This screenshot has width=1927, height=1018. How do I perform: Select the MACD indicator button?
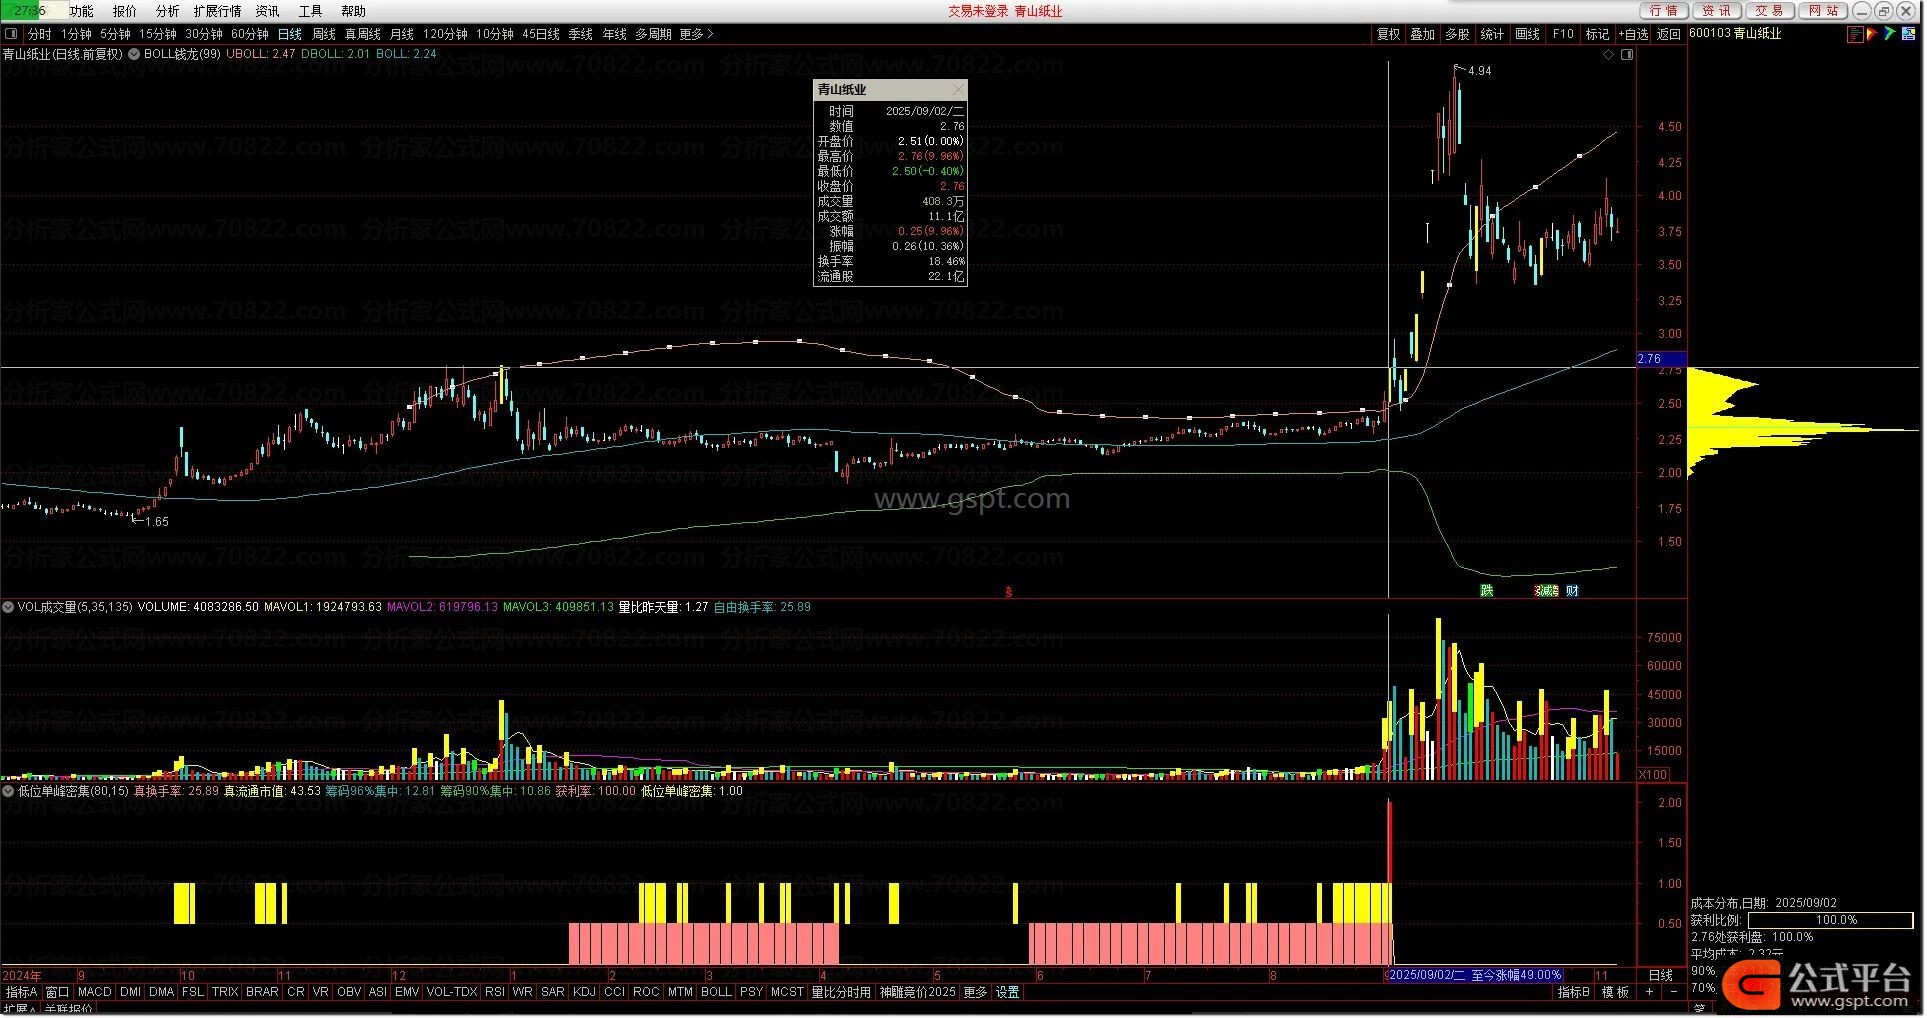(95, 992)
